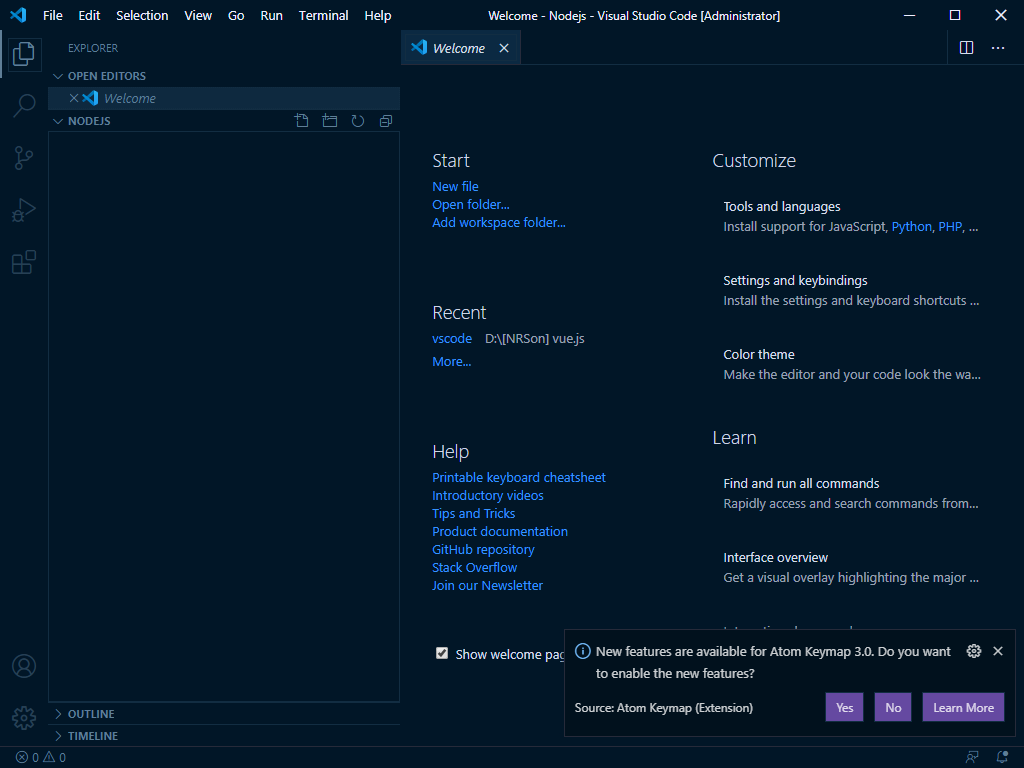Click the New file link

pyautogui.click(x=455, y=186)
